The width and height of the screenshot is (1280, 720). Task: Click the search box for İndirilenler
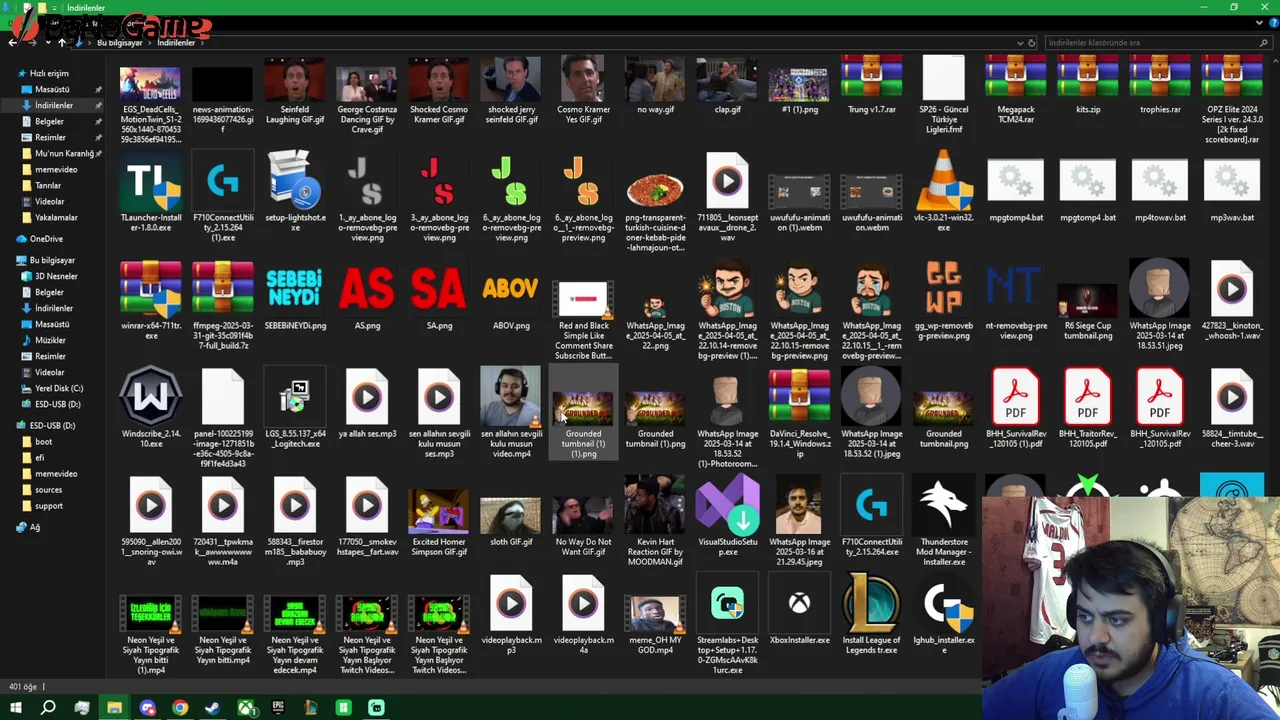(x=1157, y=43)
